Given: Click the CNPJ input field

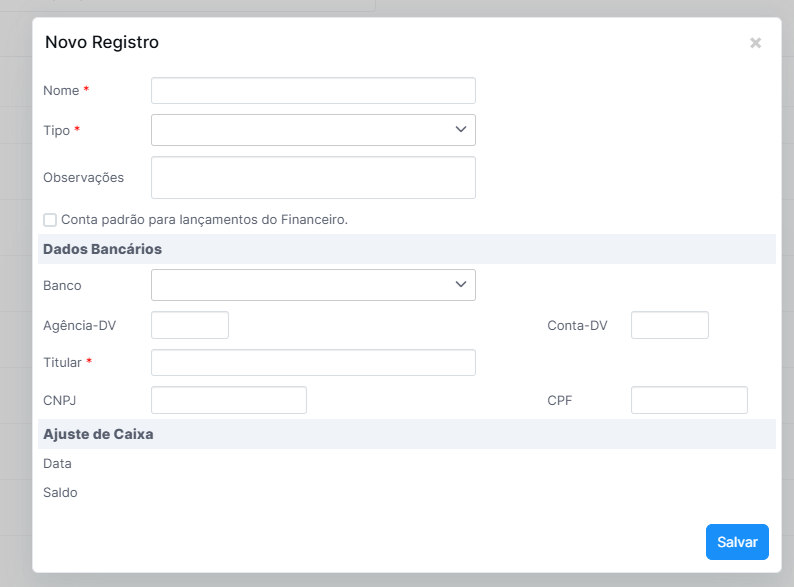Looking at the screenshot, I should click(x=228, y=400).
